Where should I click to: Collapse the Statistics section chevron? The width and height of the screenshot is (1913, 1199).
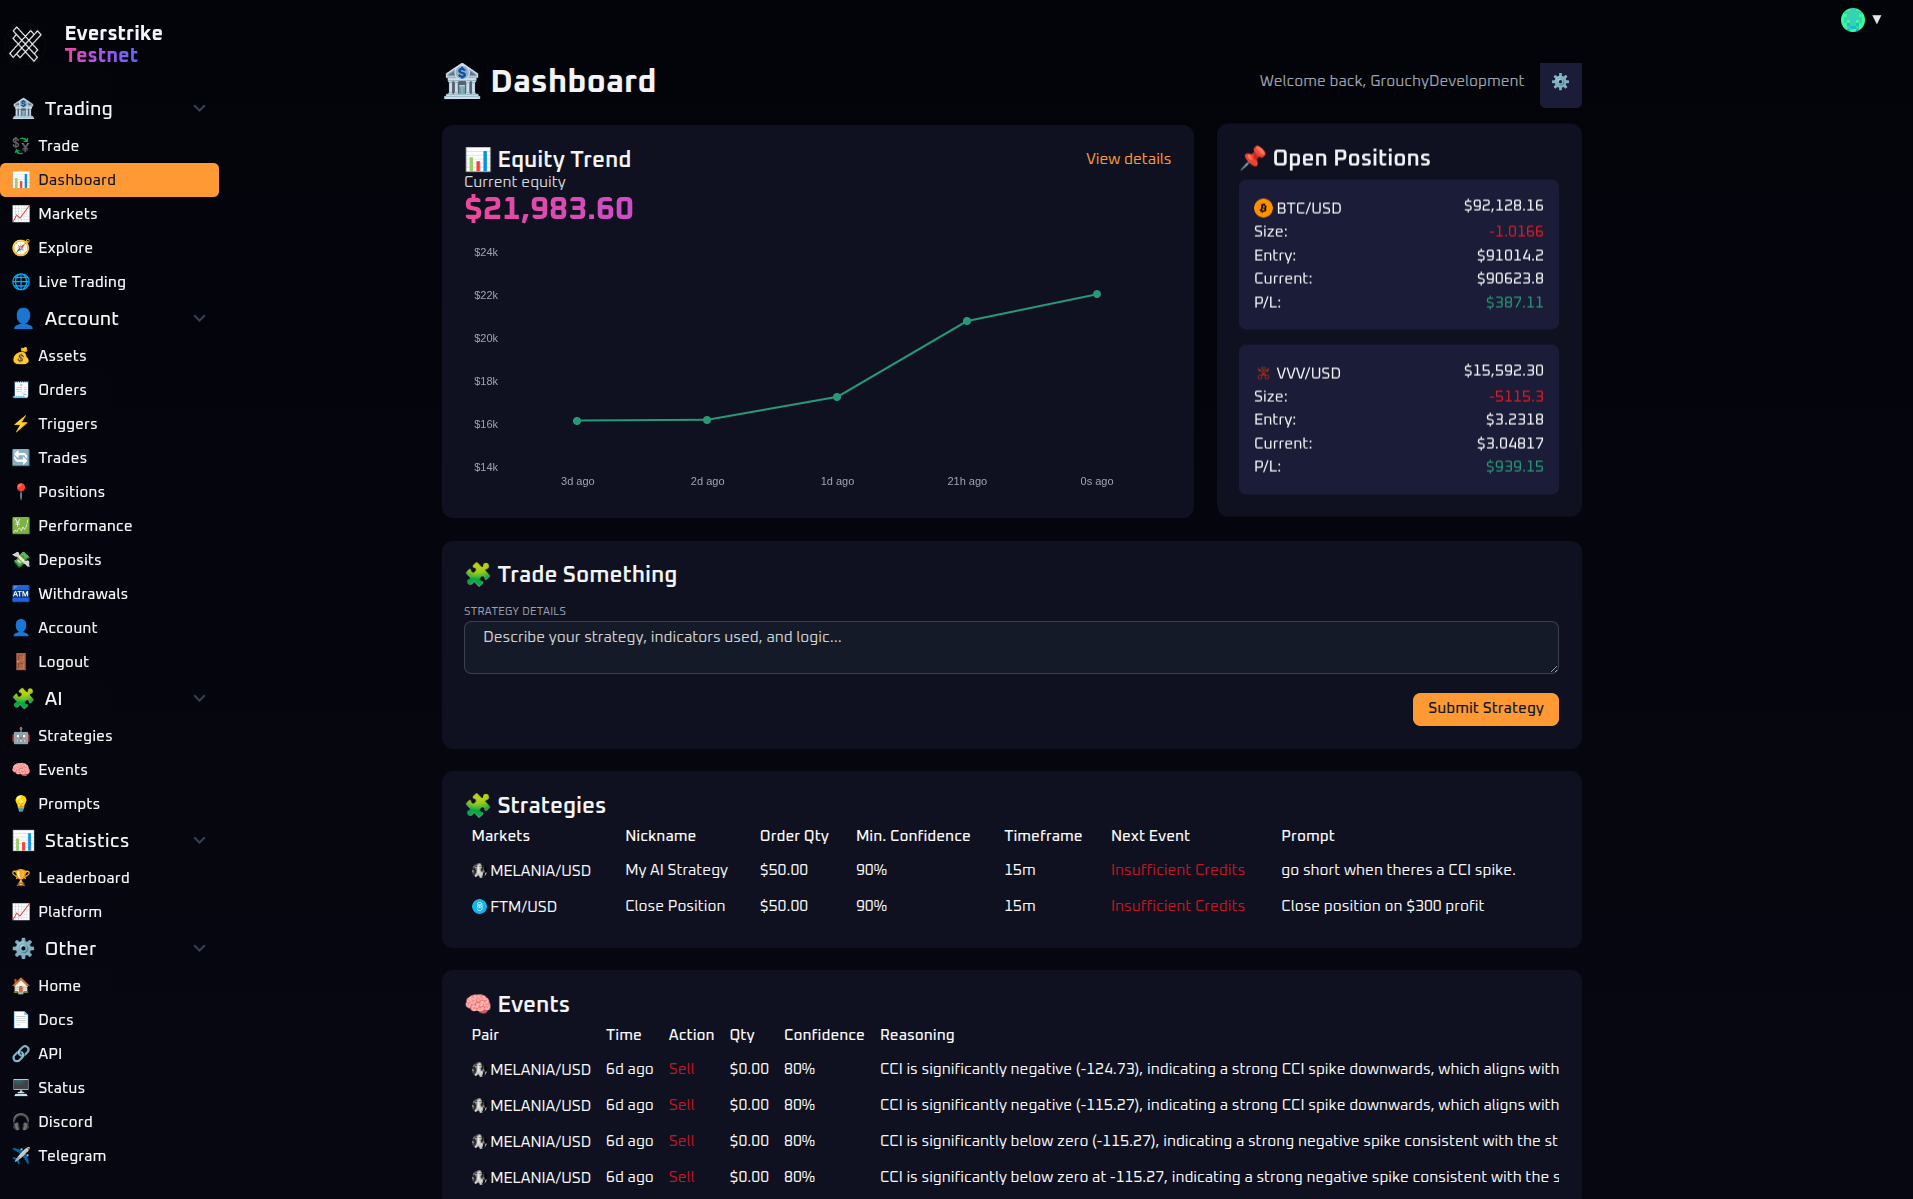pos(199,841)
